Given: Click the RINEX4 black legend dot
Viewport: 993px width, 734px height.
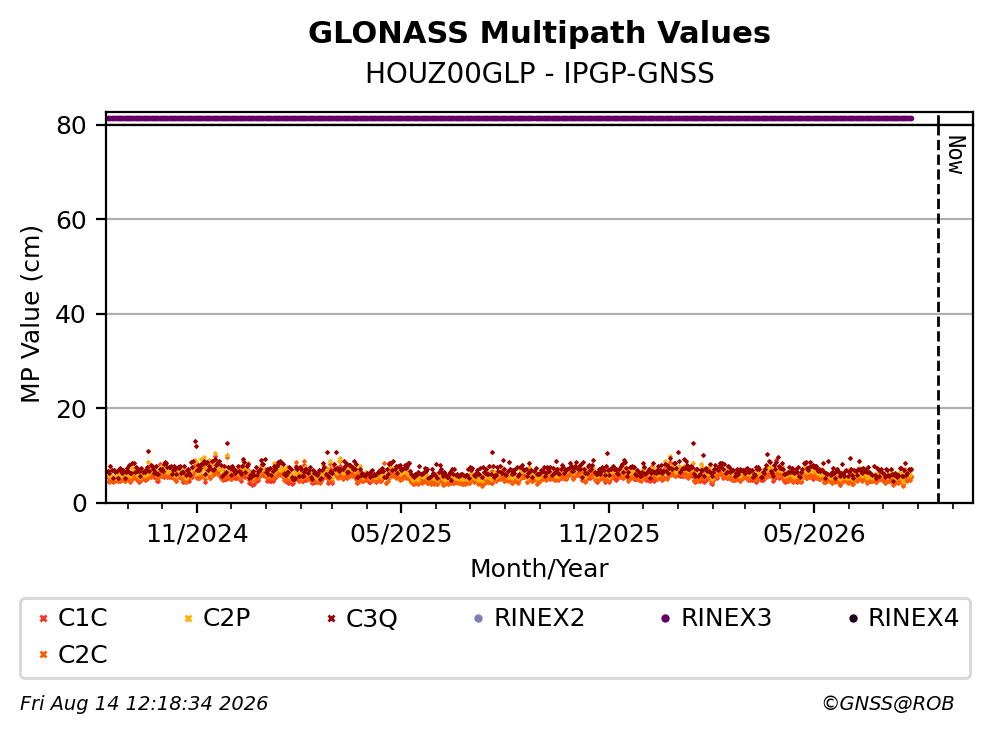Looking at the screenshot, I should [853, 618].
